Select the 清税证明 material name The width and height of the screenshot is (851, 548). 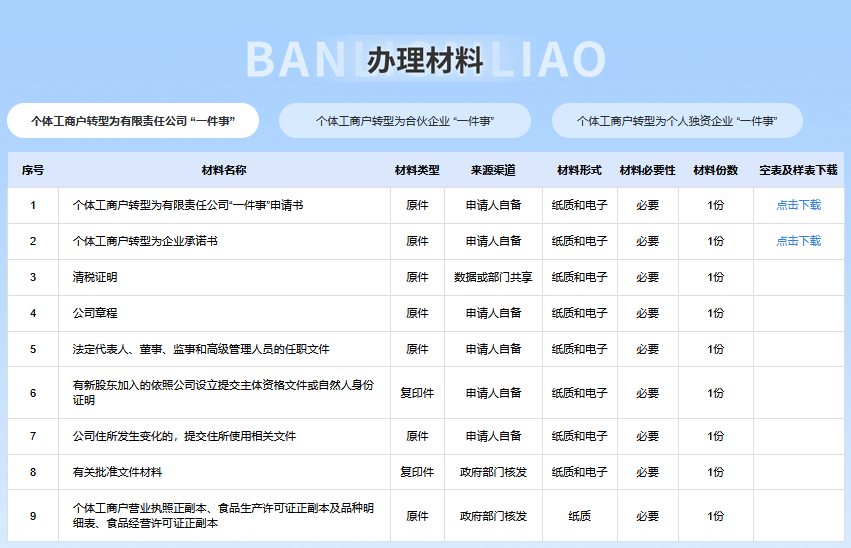coord(95,277)
